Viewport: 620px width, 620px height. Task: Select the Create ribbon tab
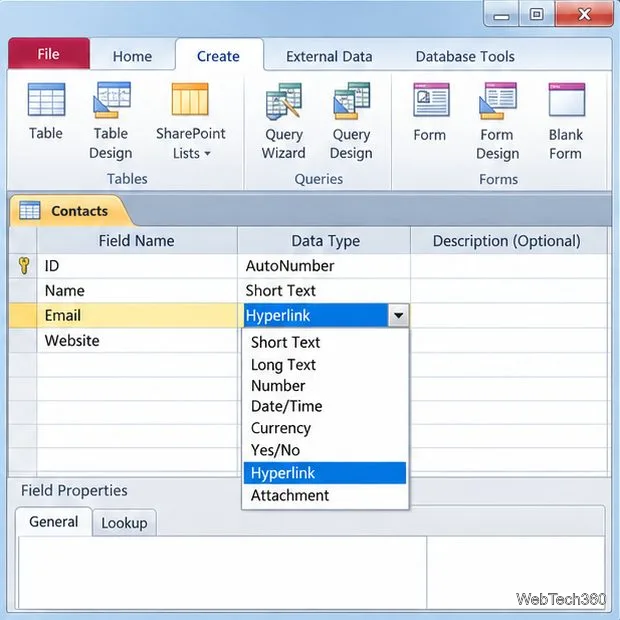click(x=219, y=56)
